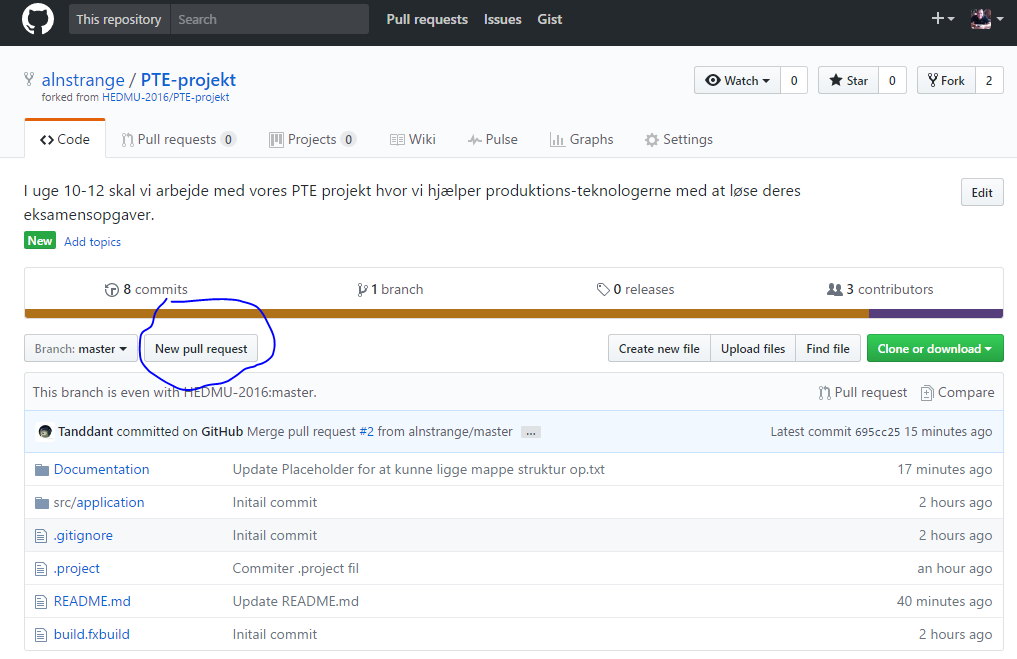
Task: Open alnstrange user profile link
Action: click(x=83, y=80)
